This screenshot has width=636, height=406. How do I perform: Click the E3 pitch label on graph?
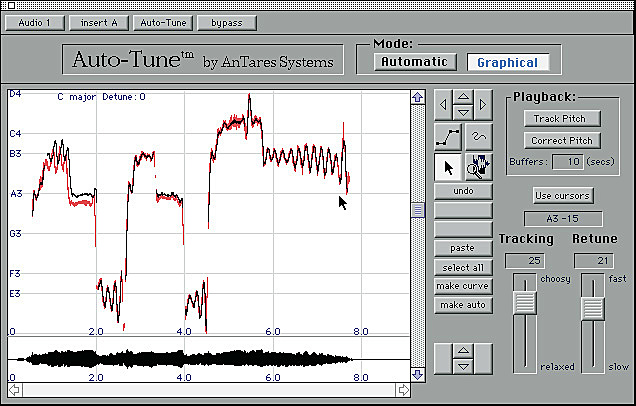click(15, 293)
